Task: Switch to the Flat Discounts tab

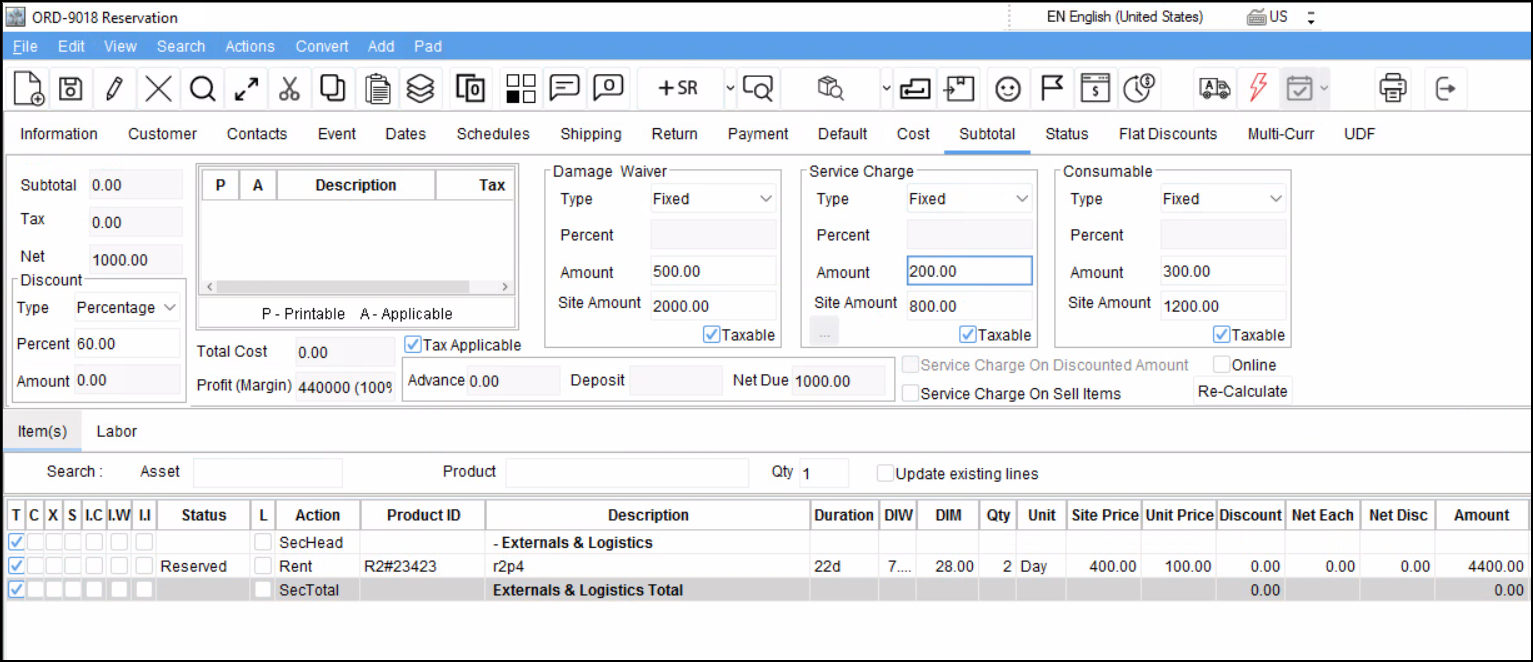Action: [x=1168, y=134]
